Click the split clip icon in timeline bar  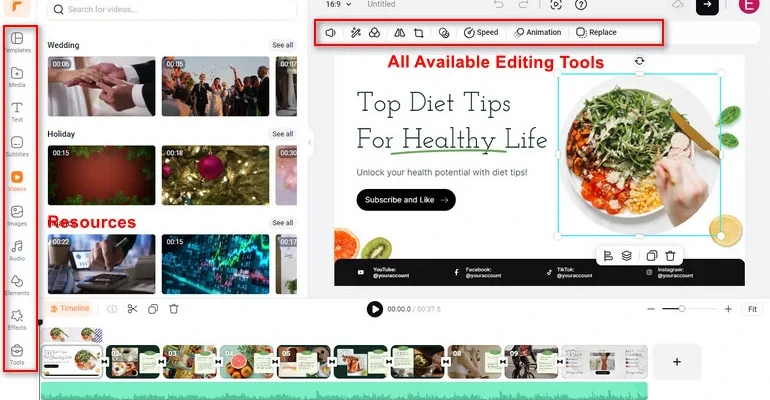click(112, 309)
